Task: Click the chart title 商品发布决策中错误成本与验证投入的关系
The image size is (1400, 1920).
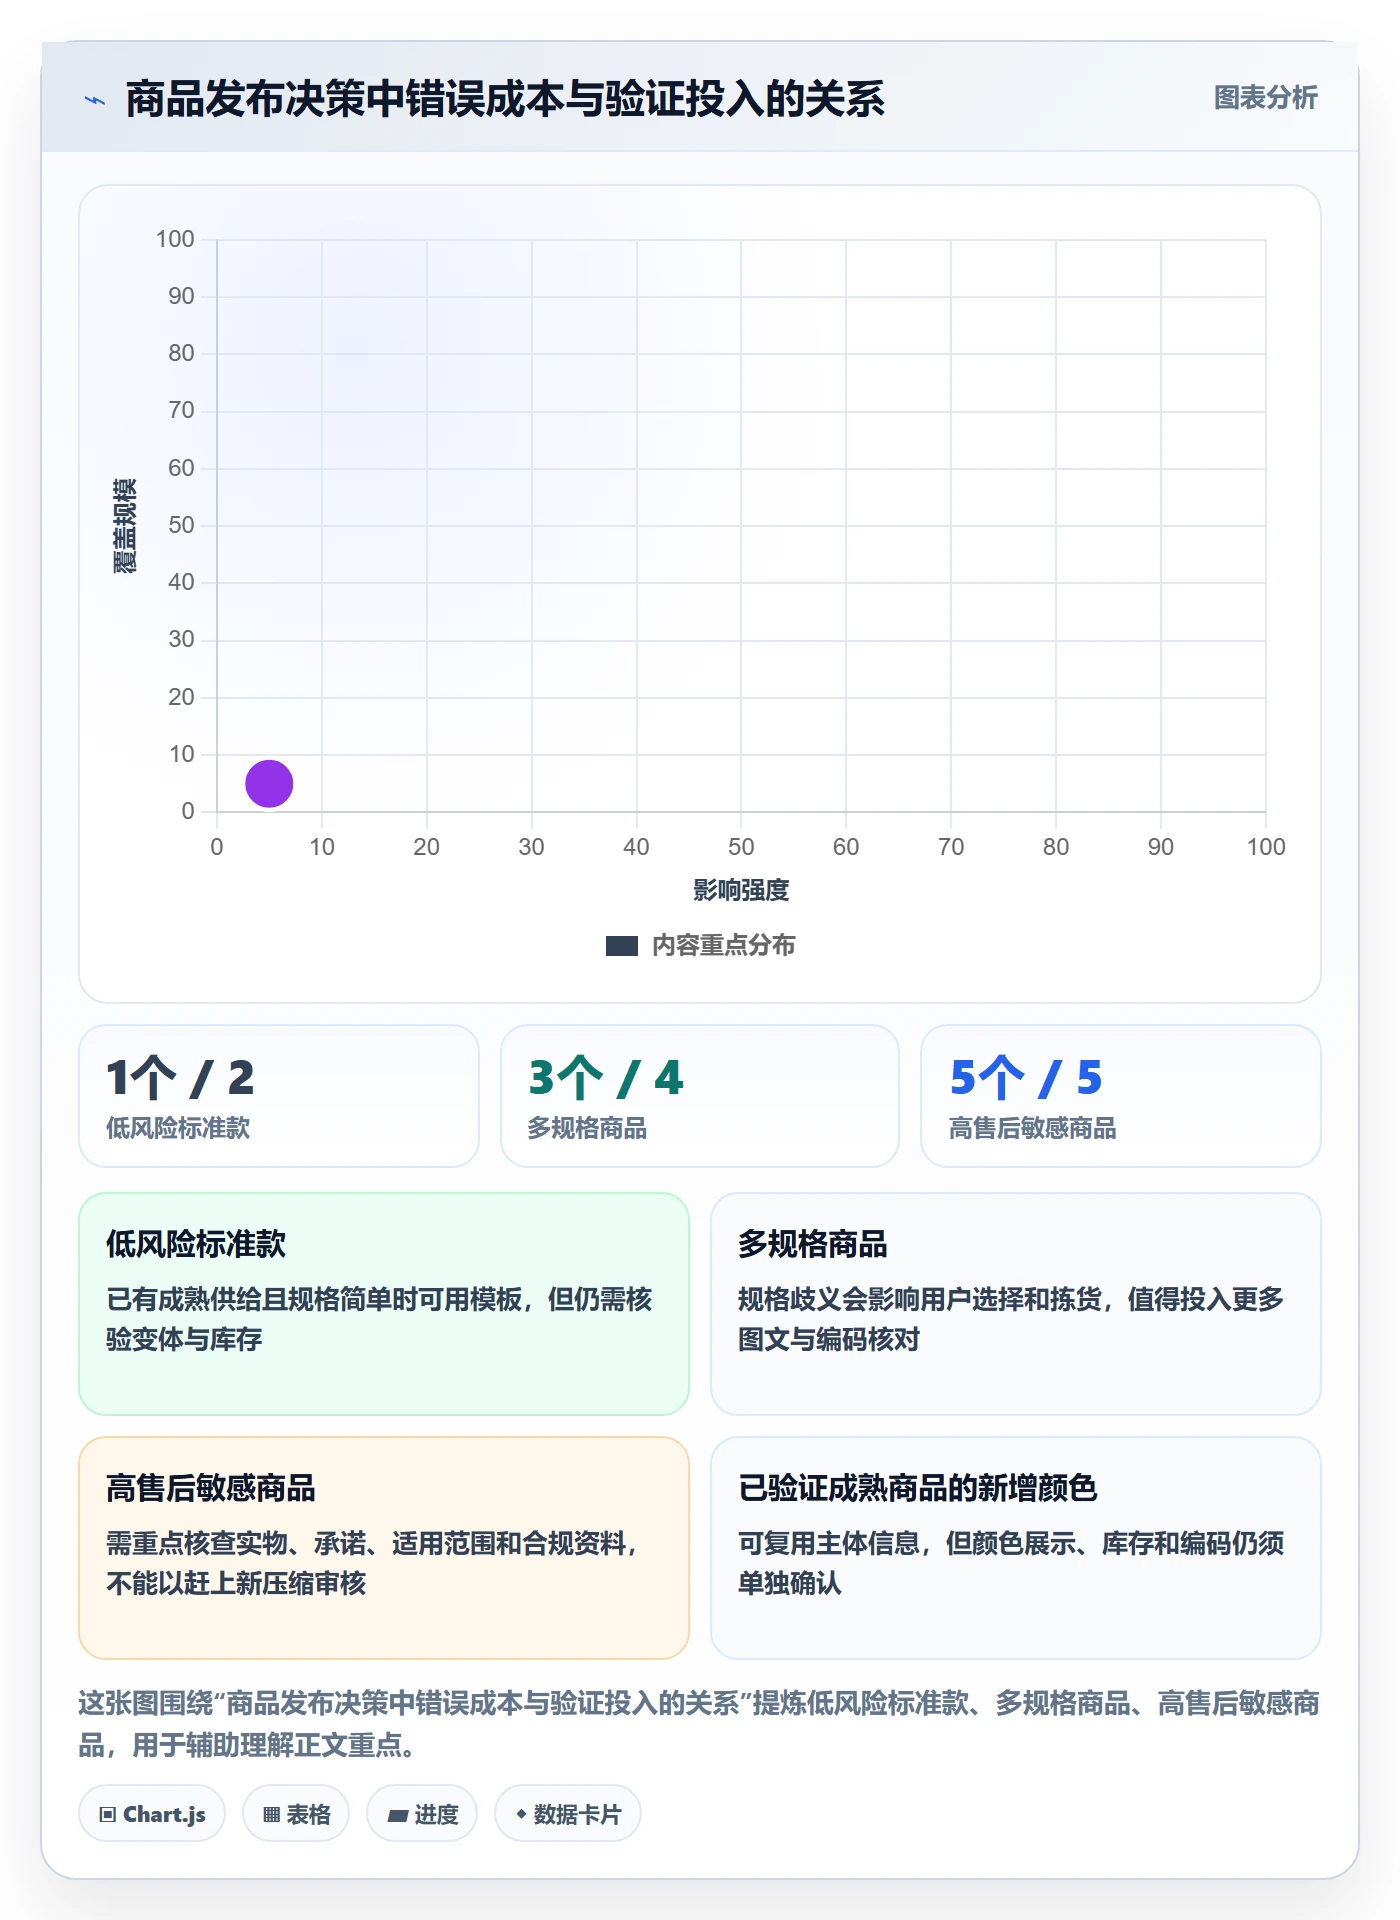Action: pyautogui.click(x=505, y=99)
